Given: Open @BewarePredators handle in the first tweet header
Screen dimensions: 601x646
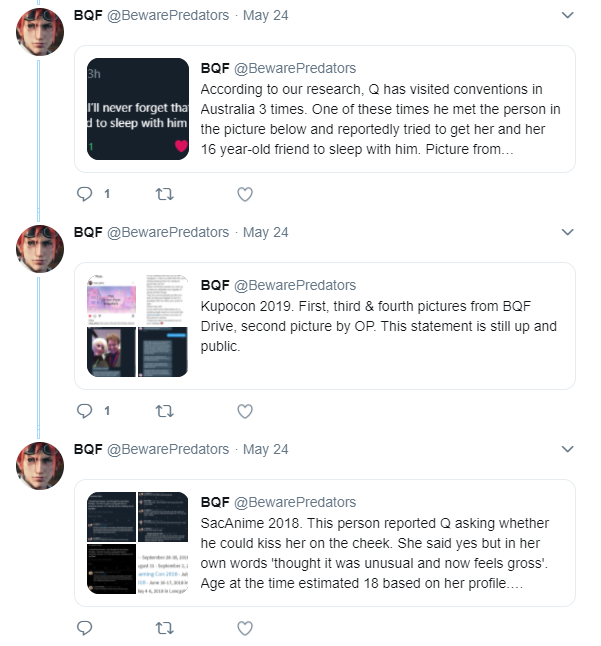Looking at the screenshot, I should point(168,15).
